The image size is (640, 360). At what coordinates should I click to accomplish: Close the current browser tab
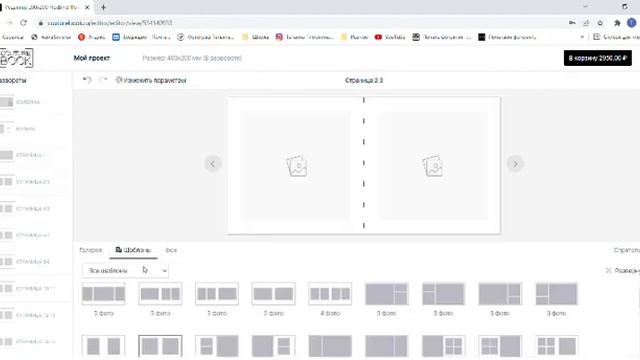pyautogui.click(x=87, y=7)
